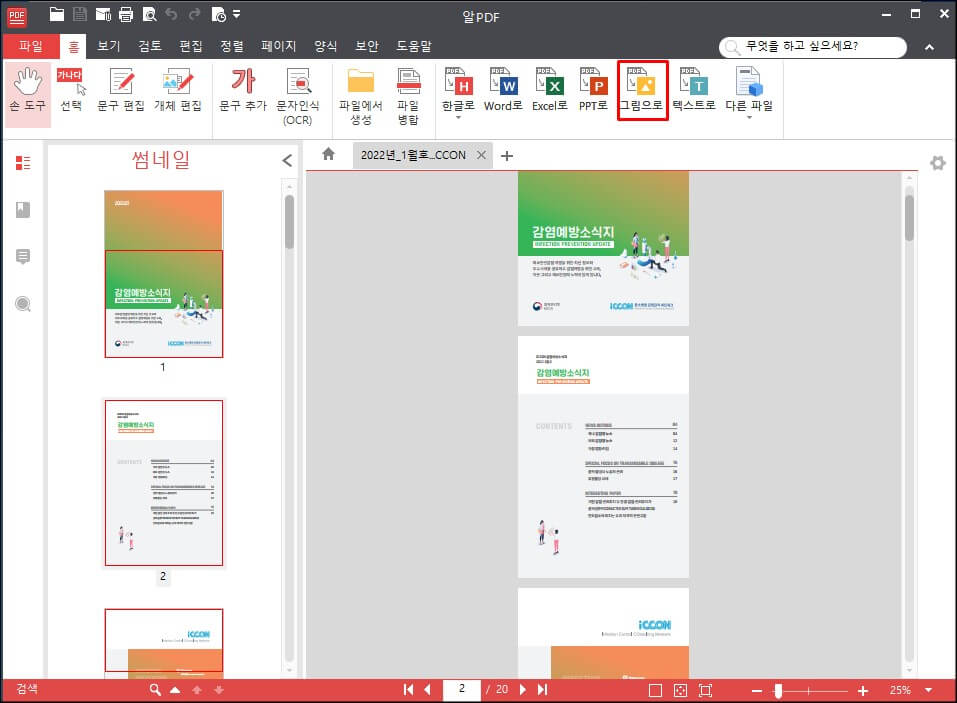
Task: Open the 파일 병합 merge tool
Action: click(409, 90)
